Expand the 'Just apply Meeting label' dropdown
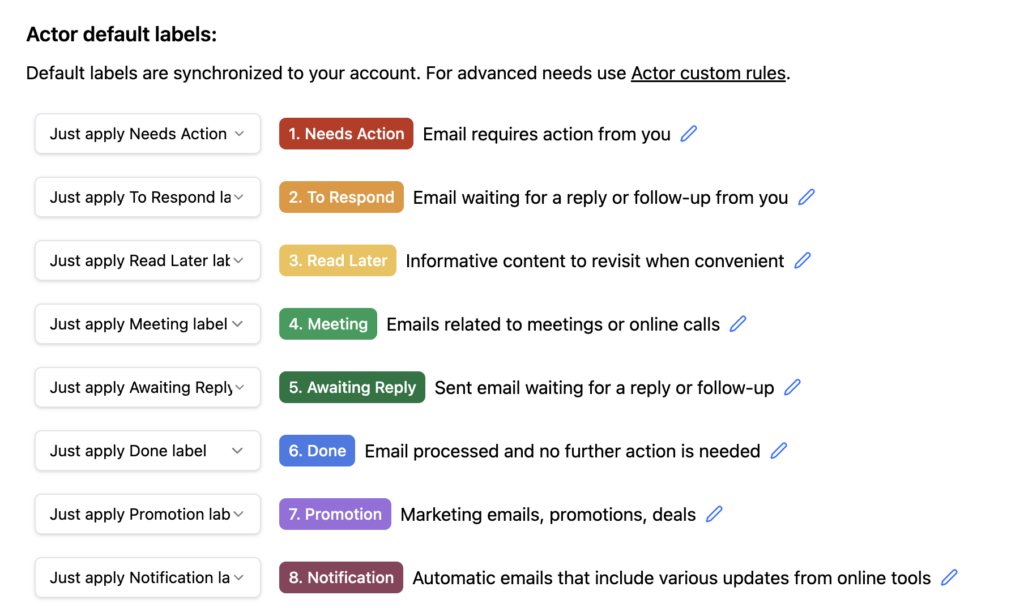 (x=147, y=324)
